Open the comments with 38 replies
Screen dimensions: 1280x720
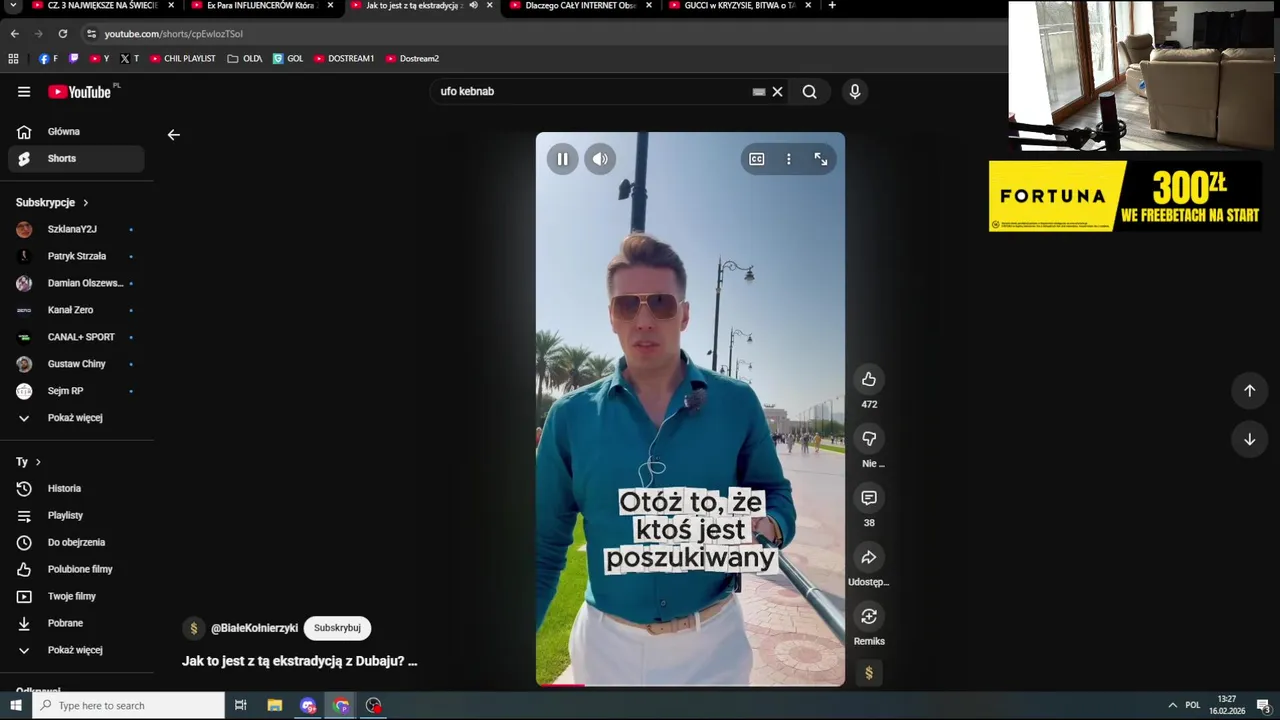click(869, 498)
